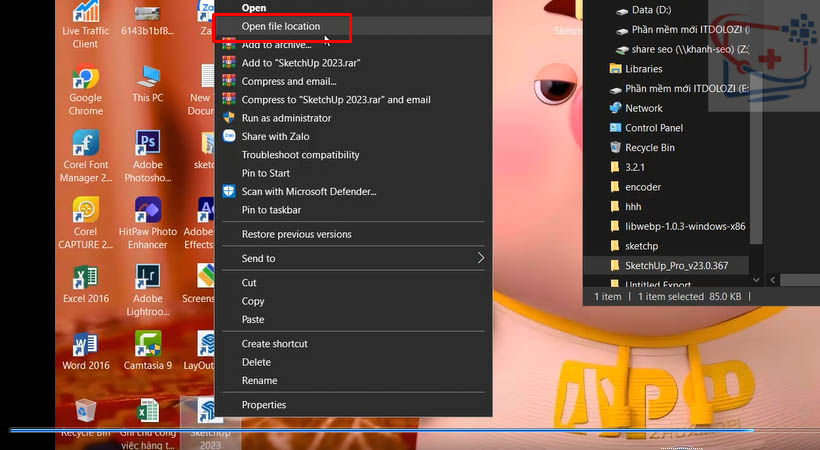Select SketchUp_Pro_v23.0.367 folder in tree
Screen dimensions: 820x450
tap(676, 265)
